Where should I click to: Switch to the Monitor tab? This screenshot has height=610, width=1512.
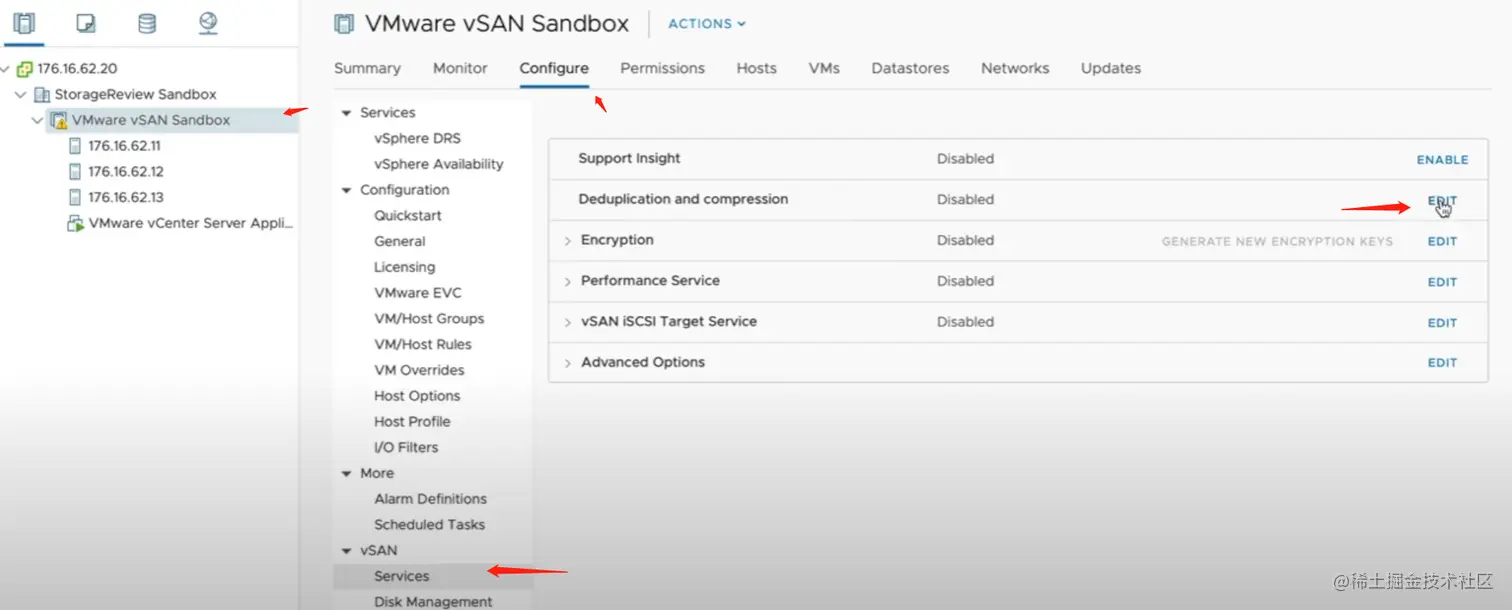point(460,68)
